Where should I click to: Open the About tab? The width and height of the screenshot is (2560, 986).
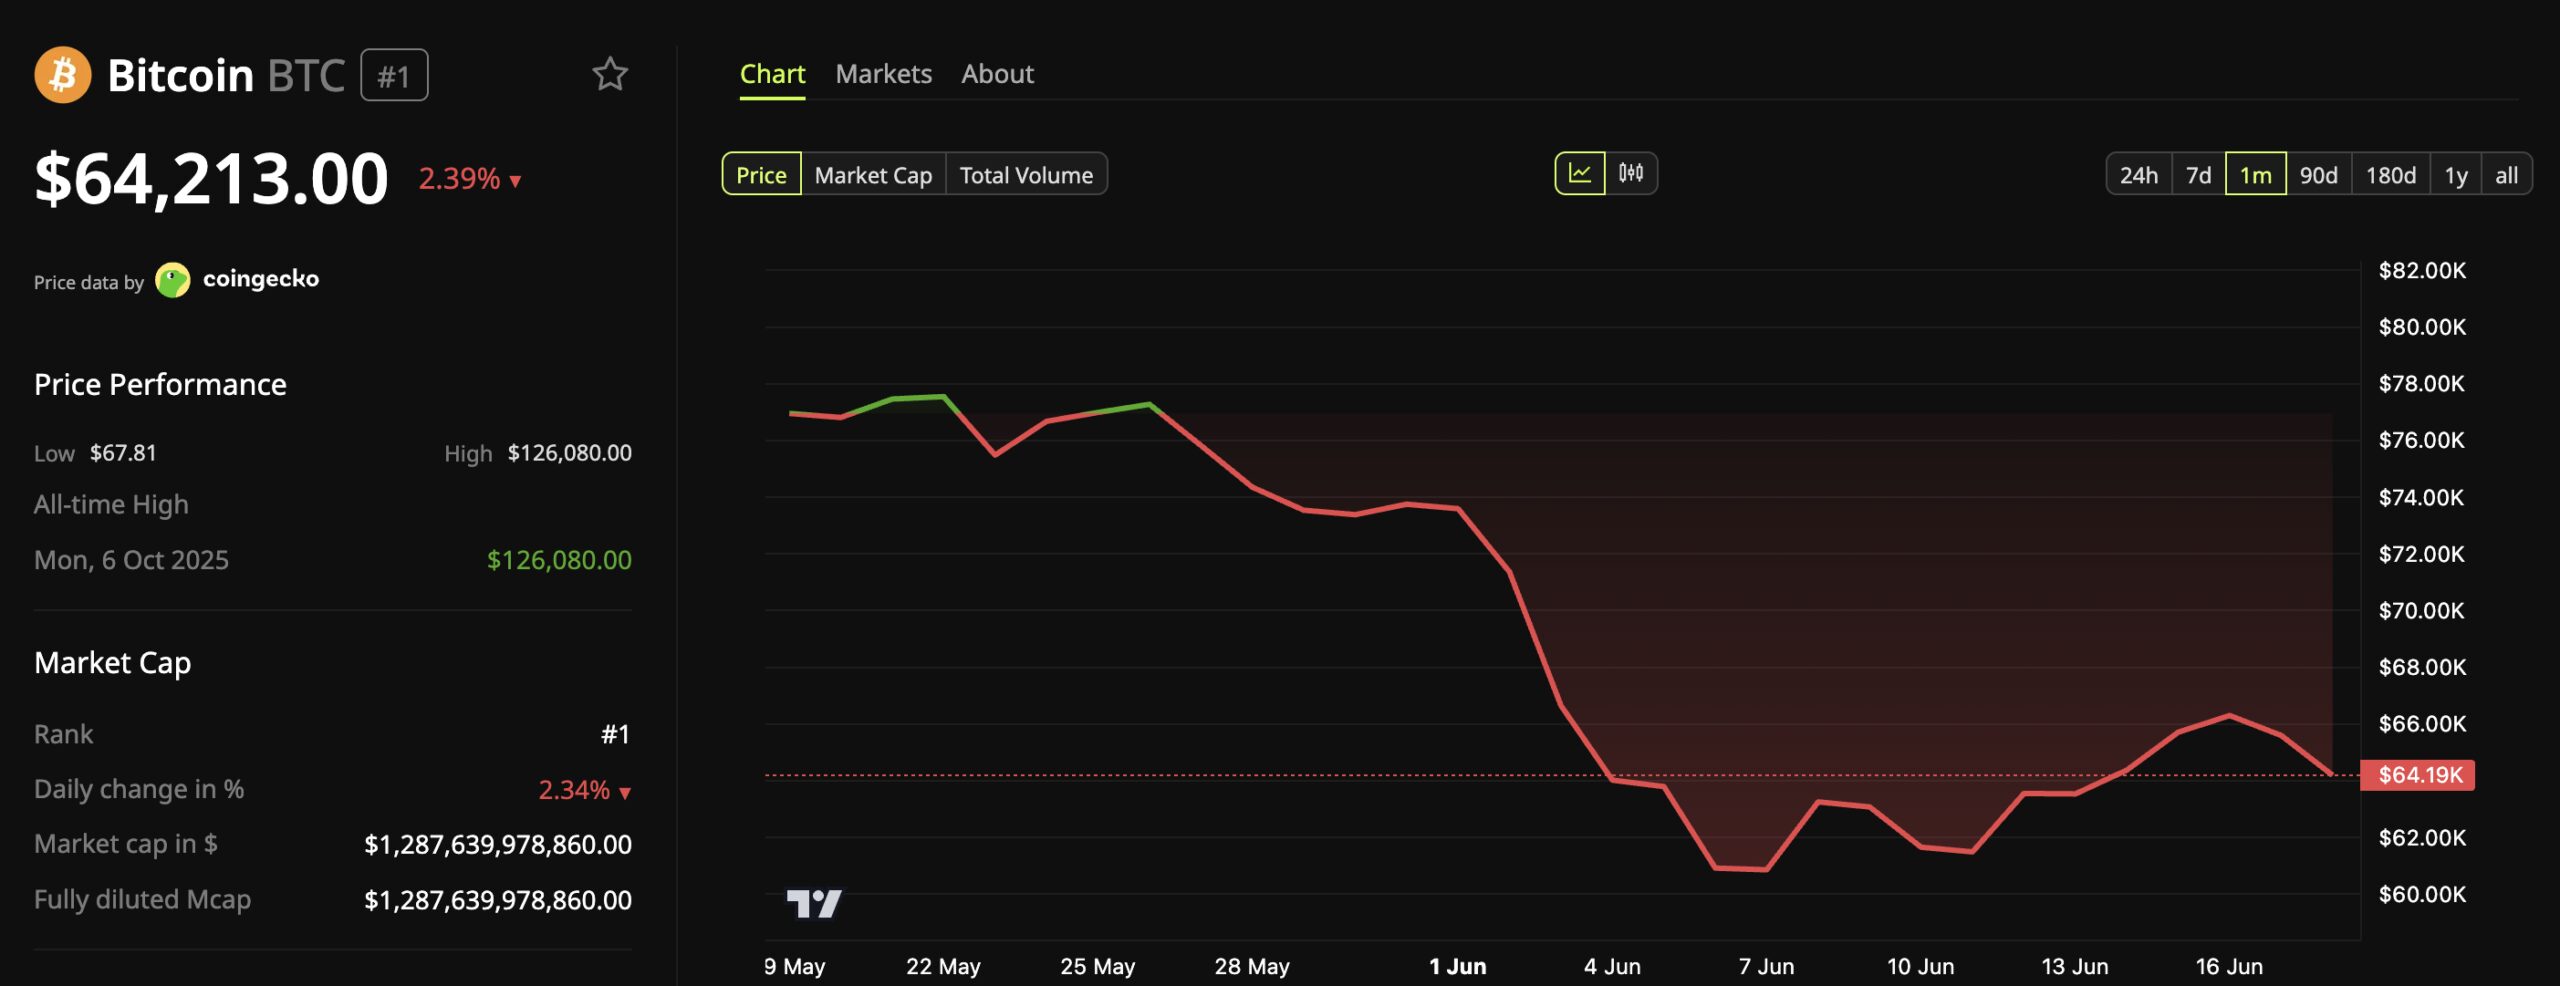tap(997, 74)
